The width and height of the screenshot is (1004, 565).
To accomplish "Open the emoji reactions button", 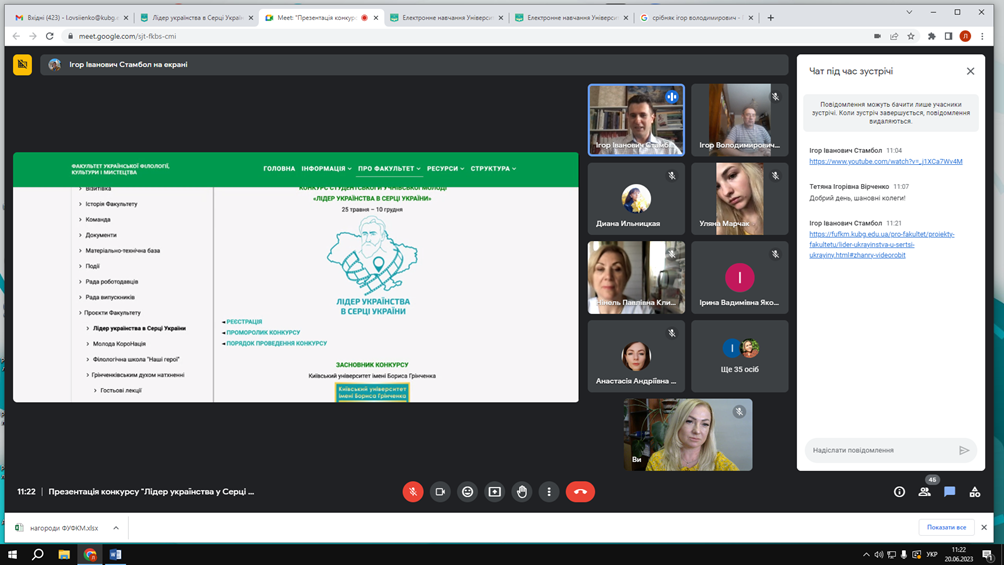I will tap(467, 492).
